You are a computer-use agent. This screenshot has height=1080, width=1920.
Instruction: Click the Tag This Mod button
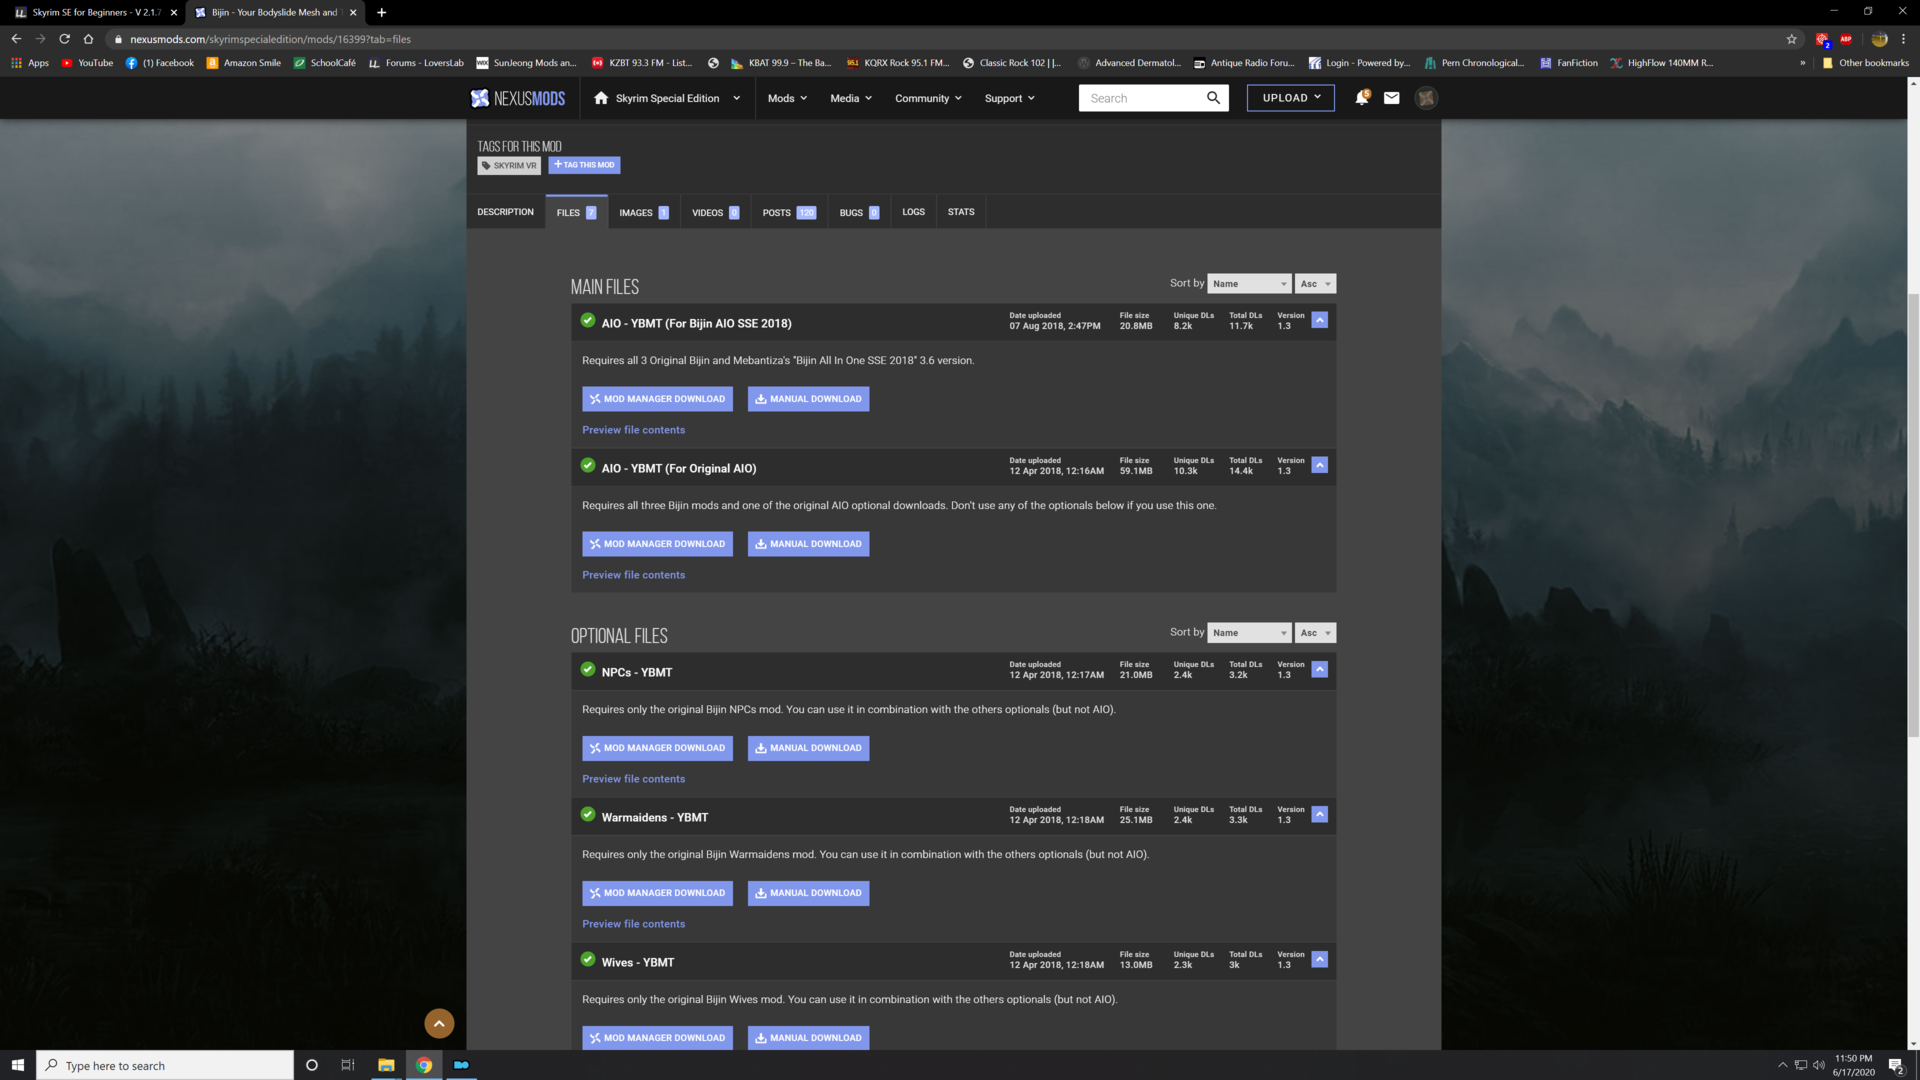pos(584,165)
